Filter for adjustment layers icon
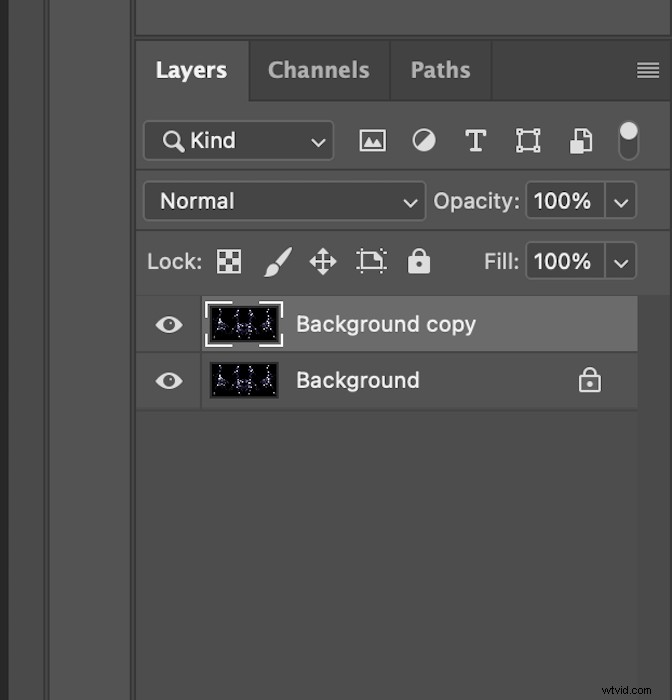Viewport: 672px width, 700px height. [x=424, y=141]
